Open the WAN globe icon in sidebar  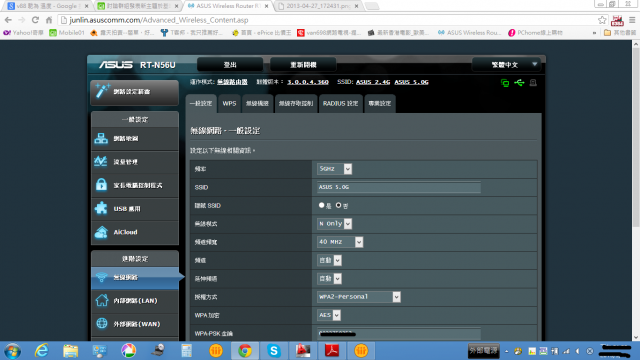[102, 323]
